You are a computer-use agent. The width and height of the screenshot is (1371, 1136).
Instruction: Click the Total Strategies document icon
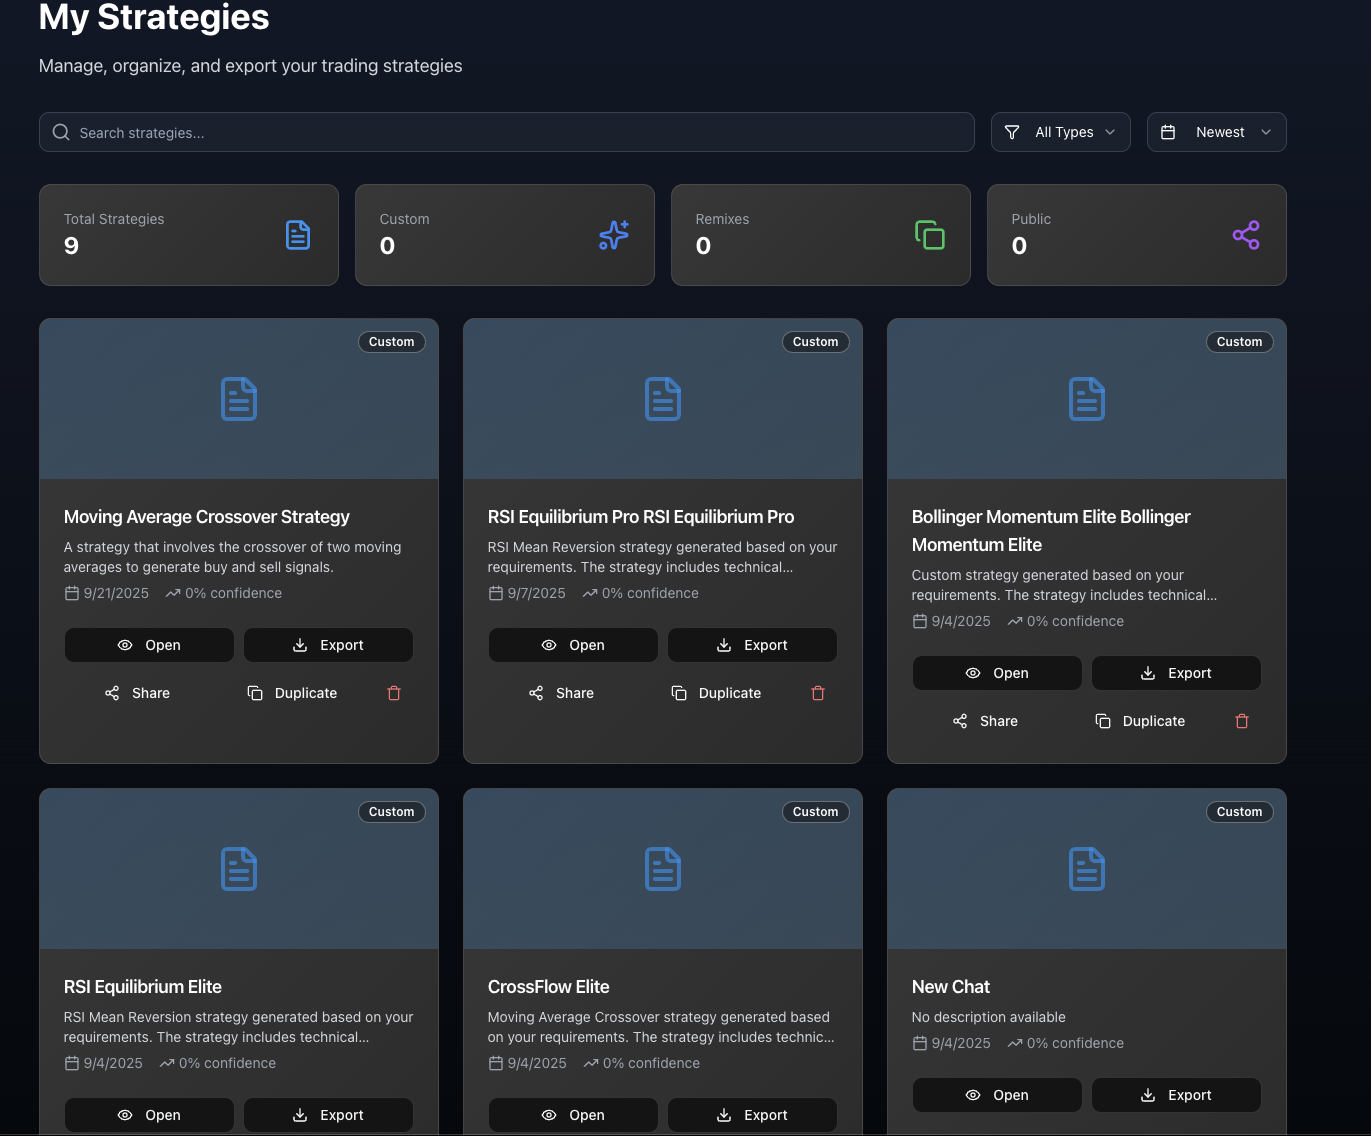click(x=297, y=235)
